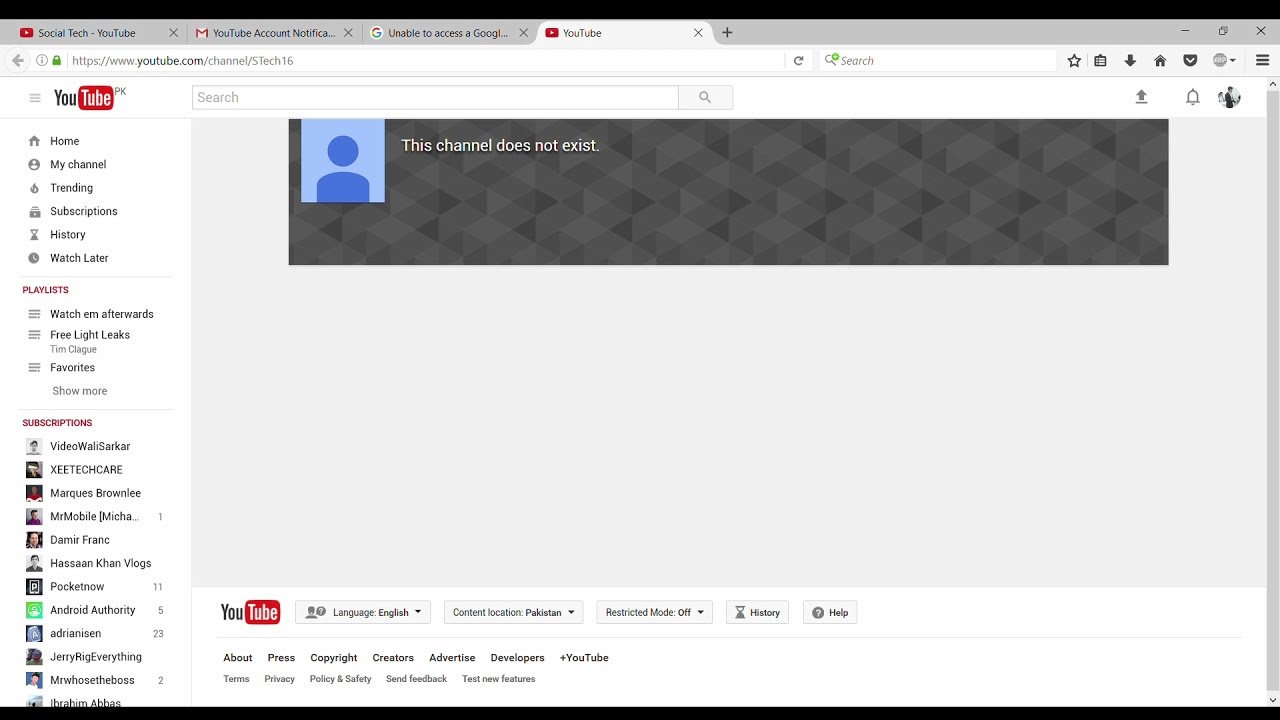Open the Language: English dropdown
The height and width of the screenshot is (720, 1280).
point(363,612)
